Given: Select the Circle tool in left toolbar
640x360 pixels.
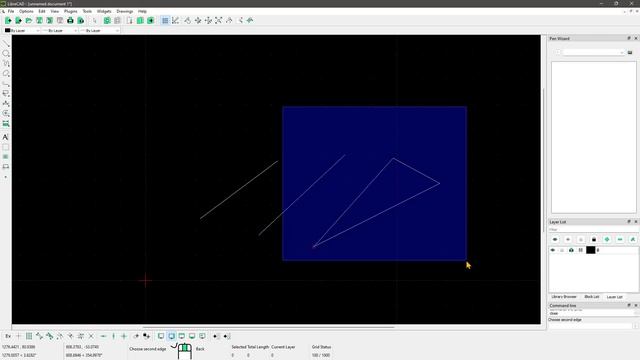Looking at the screenshot, I should pyautogui.click(x=6, y=53).
